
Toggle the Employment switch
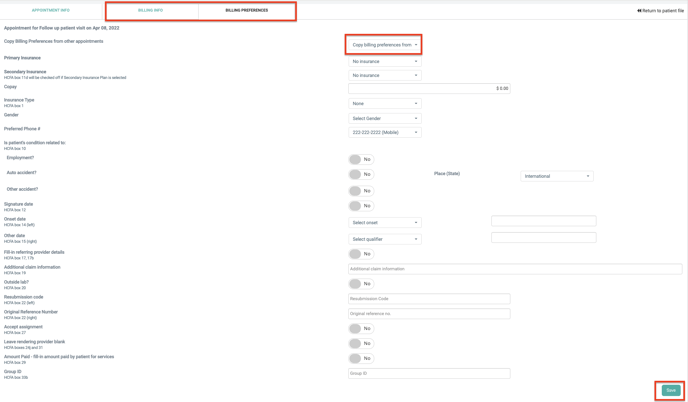coord(356,159)
